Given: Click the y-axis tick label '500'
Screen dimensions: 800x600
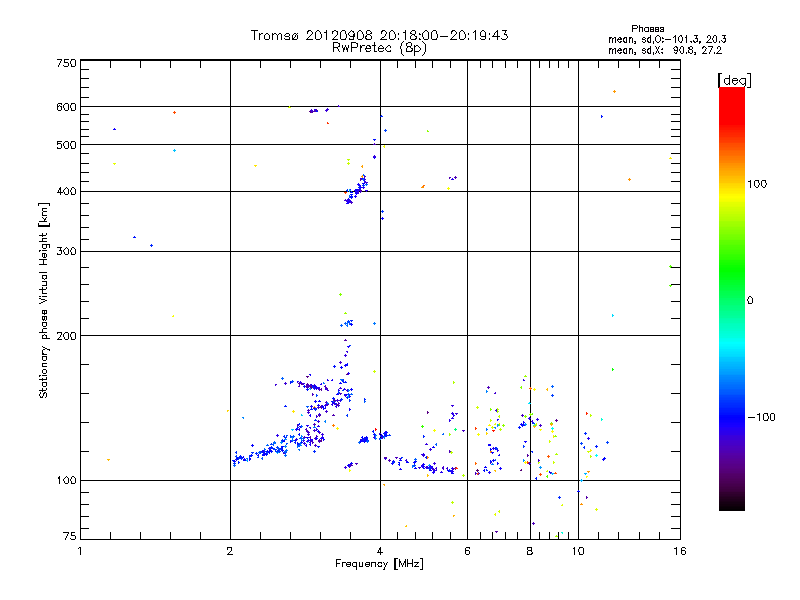Looking at the screenshot, I should pyautogui.click(x=66, y=145).
